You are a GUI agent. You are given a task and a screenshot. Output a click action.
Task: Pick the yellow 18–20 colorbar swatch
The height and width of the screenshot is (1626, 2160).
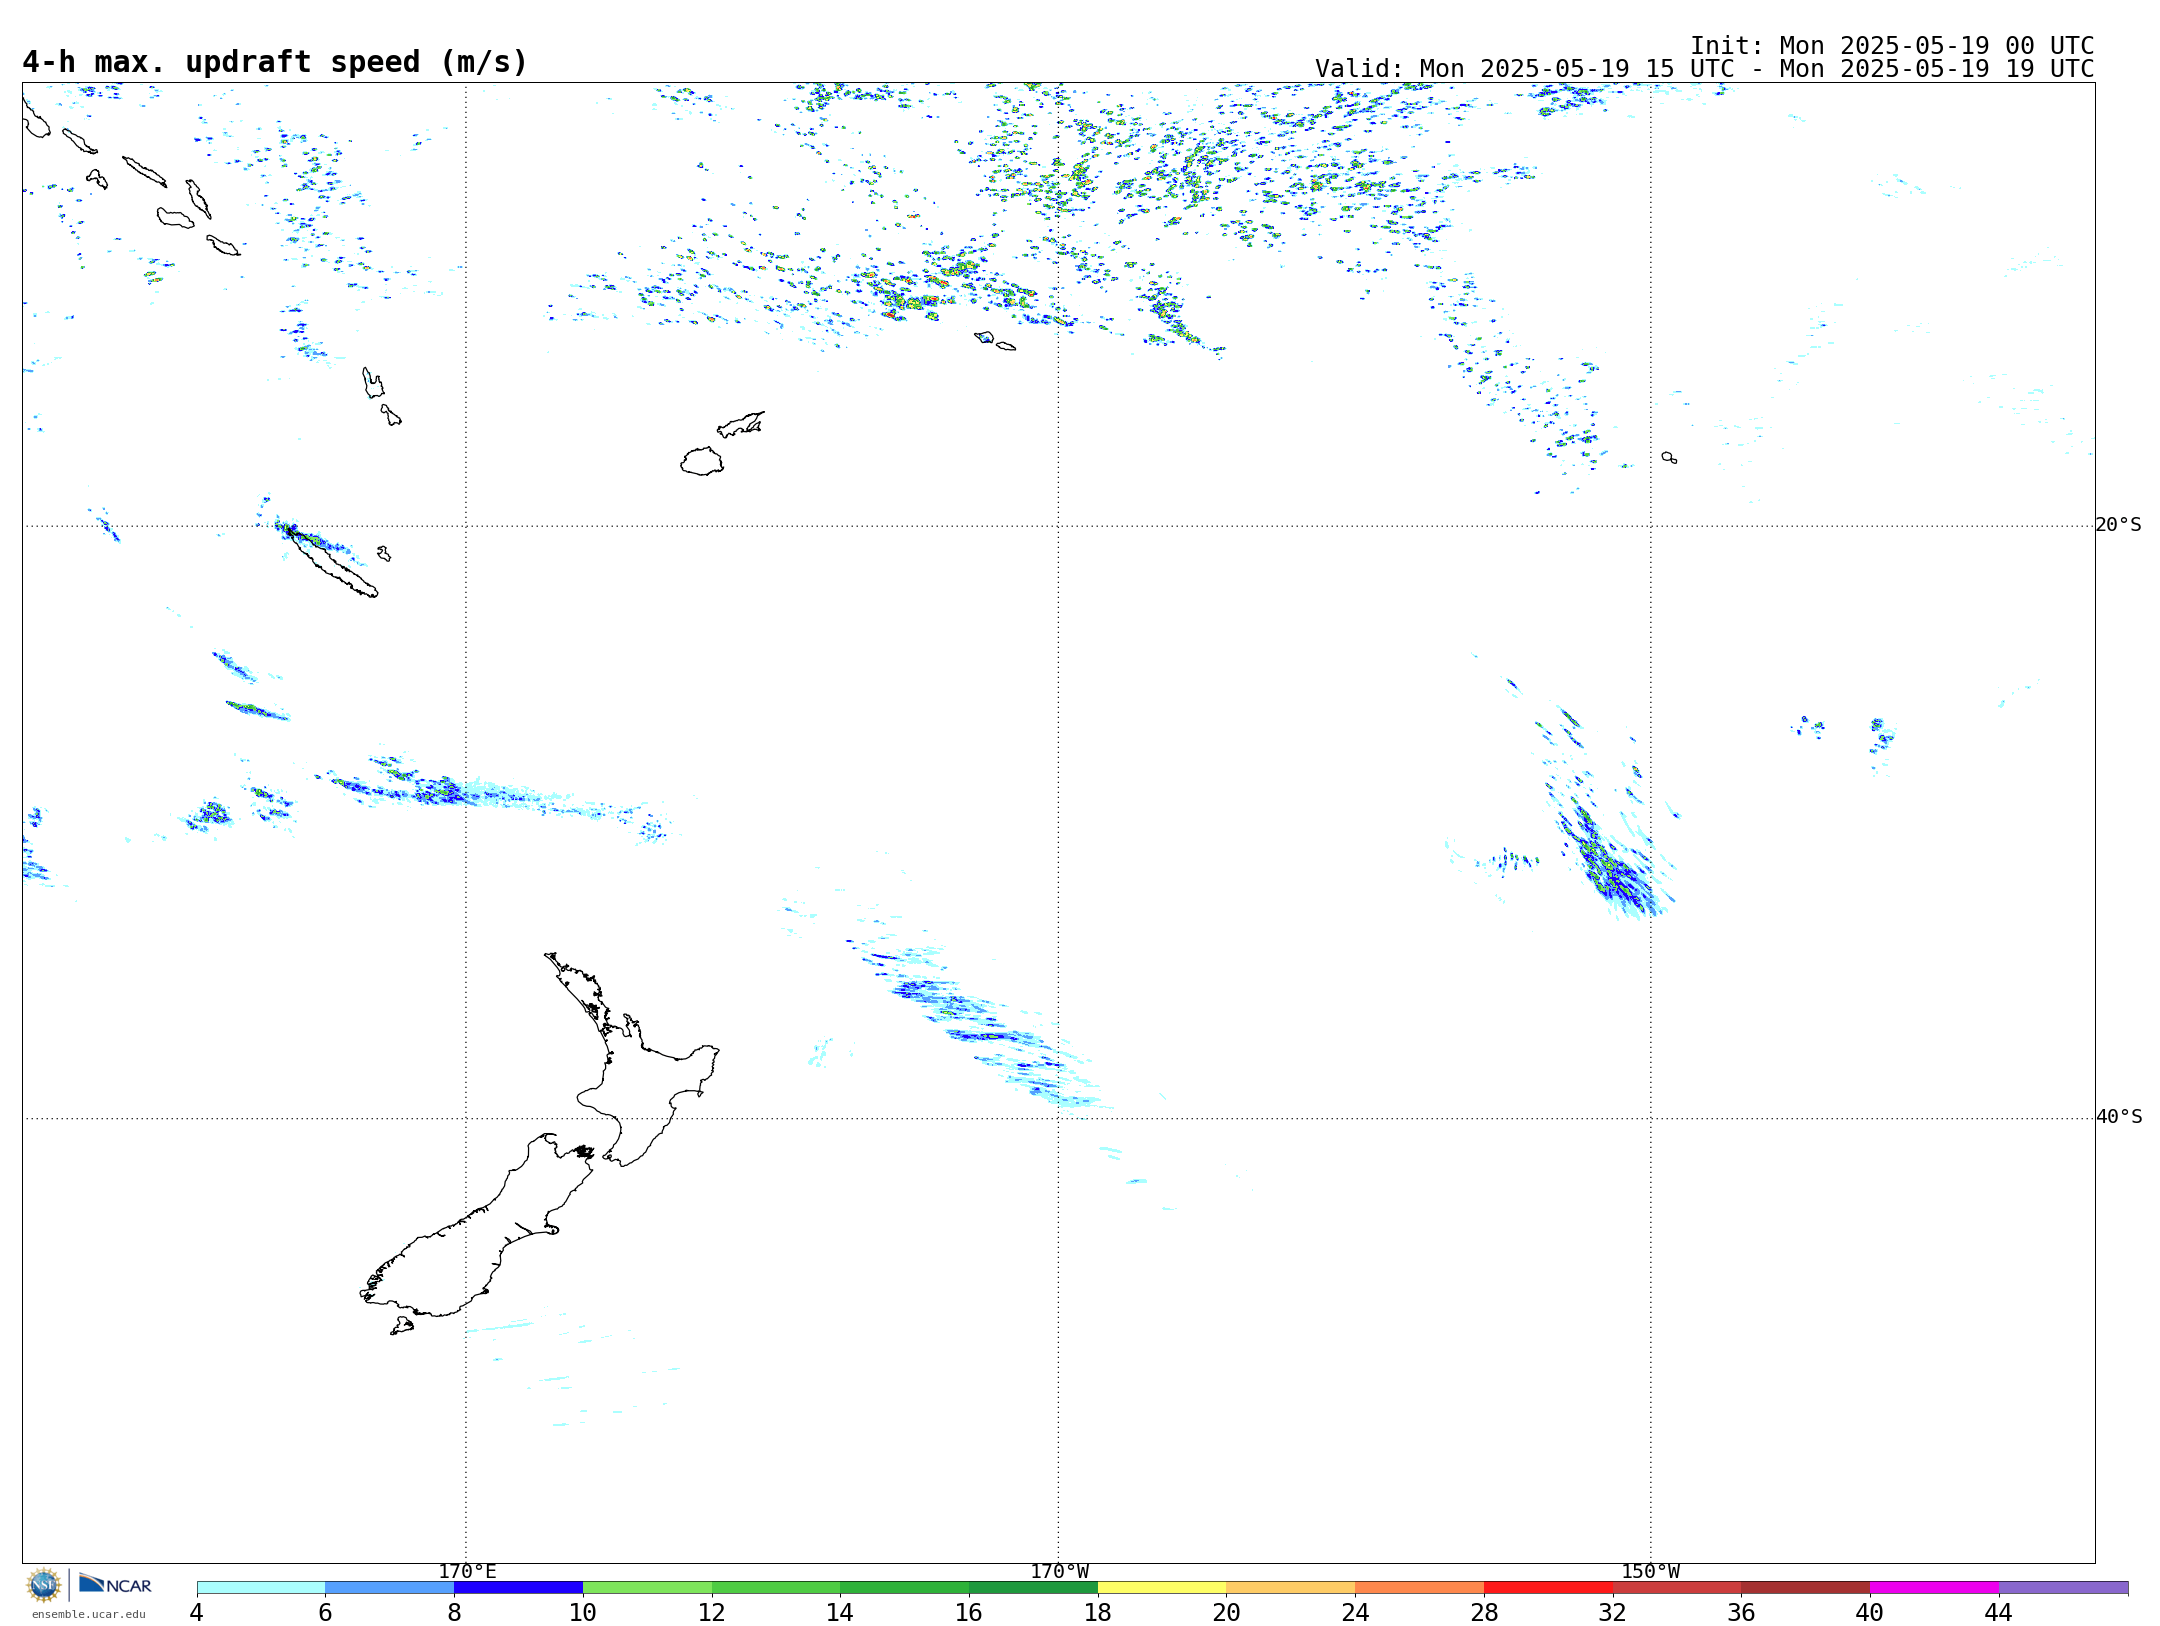pyautogui.click(x=1162, y=1588)
